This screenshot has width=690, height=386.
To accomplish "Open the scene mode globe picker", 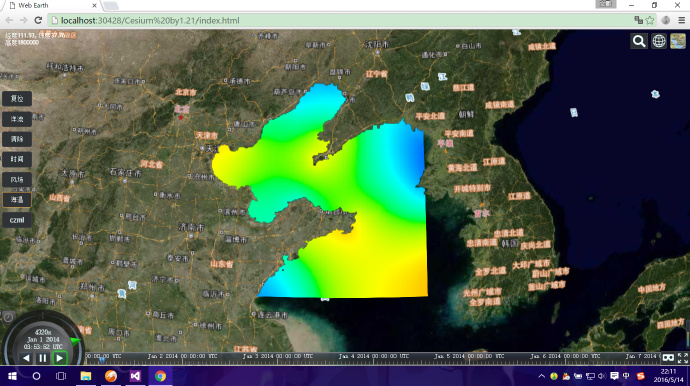I will pos(659,41).
